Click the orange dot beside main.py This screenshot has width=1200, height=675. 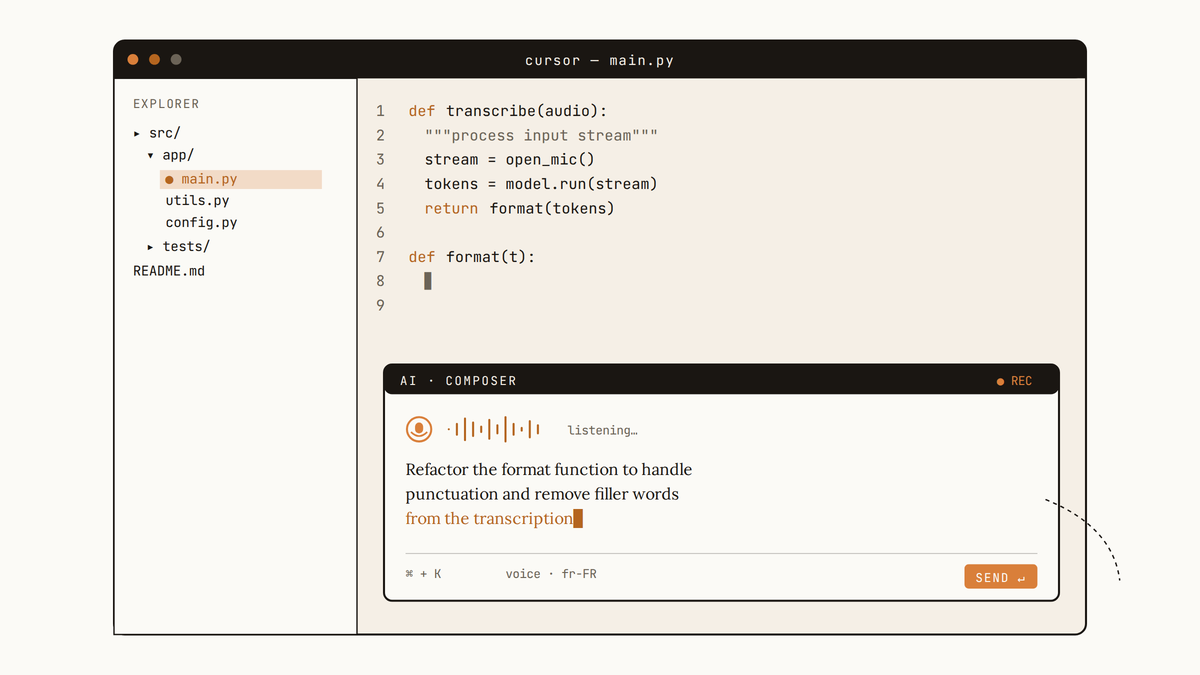click(169, 180)
